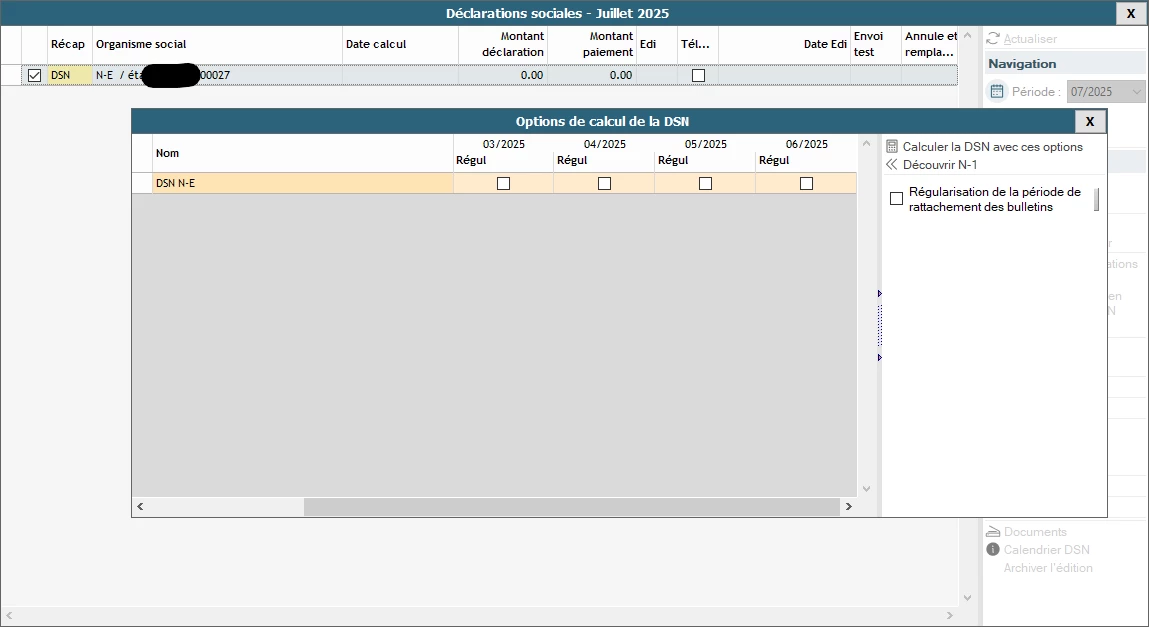Close the Options de calcul de la DSN dialog
This screenshot has height=627, width=1149.
tap(1090, 122)
